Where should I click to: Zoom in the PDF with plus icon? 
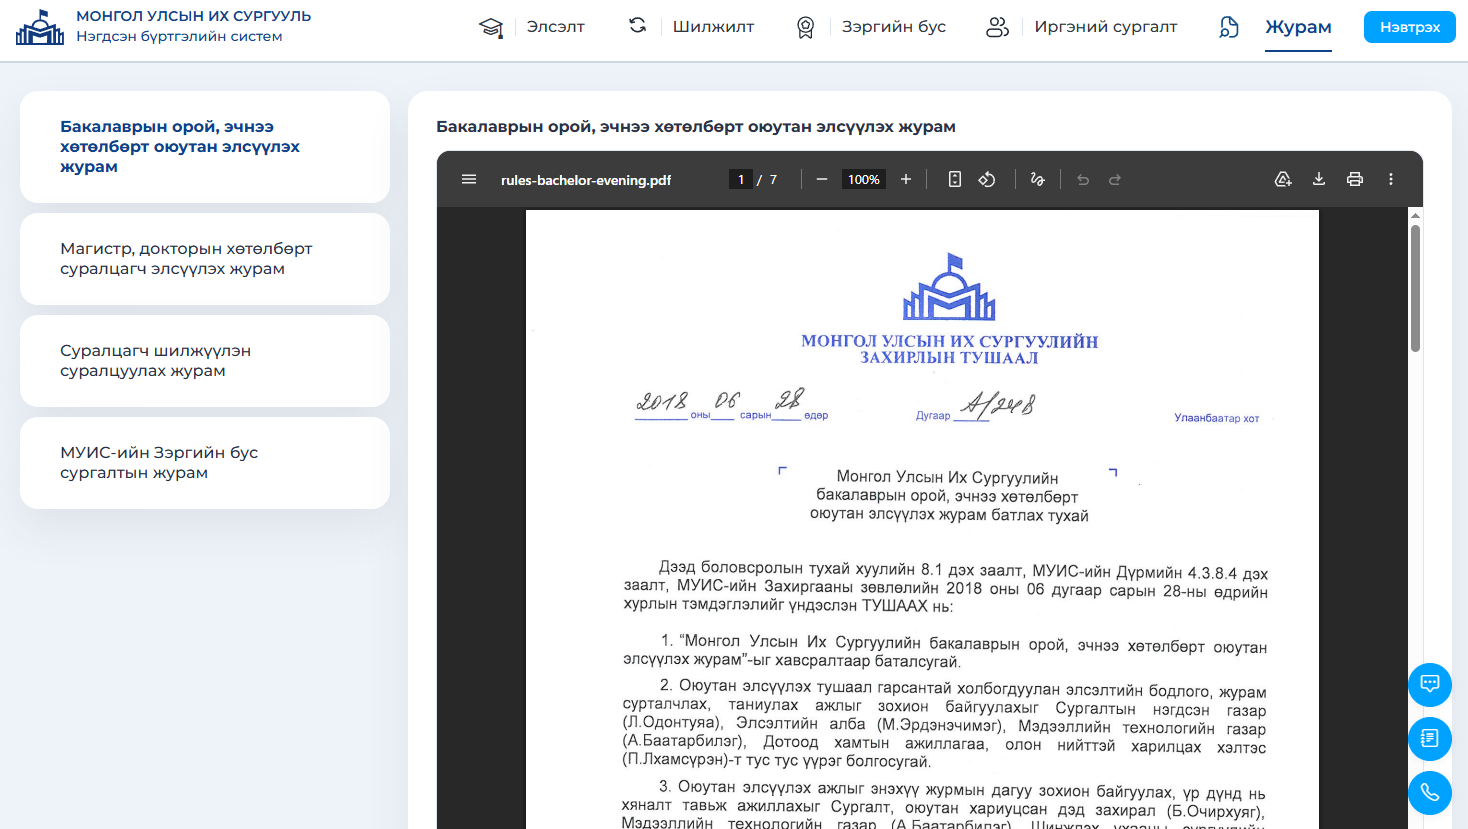[906, 180]
